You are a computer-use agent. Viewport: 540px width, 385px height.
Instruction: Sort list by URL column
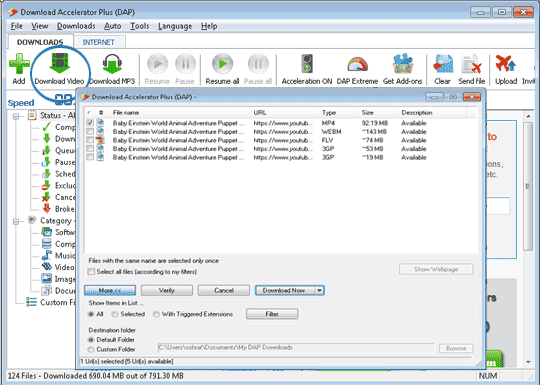pos(284,113)
